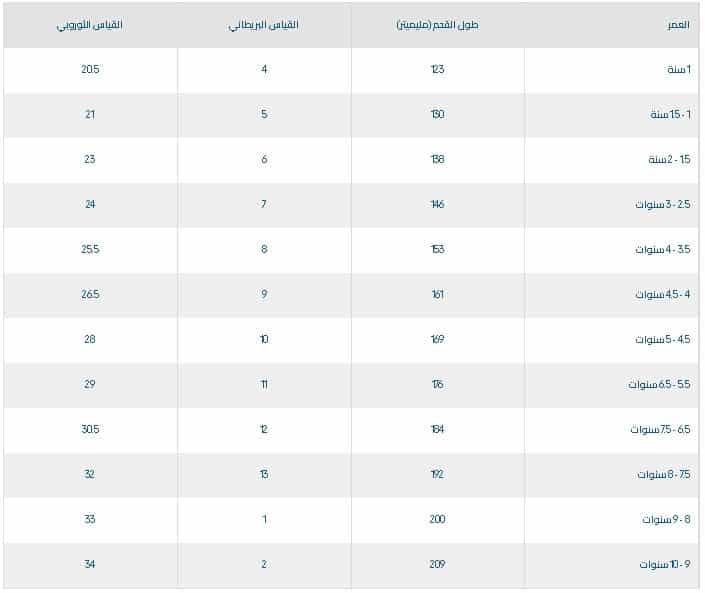
Task: Click the foot length cell 123
Action: click(x=438, y=70)
